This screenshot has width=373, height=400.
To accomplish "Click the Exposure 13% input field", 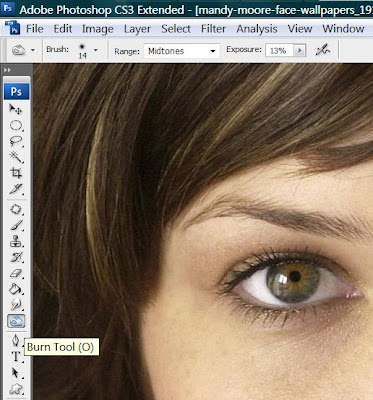I will (x=279, y=51).
